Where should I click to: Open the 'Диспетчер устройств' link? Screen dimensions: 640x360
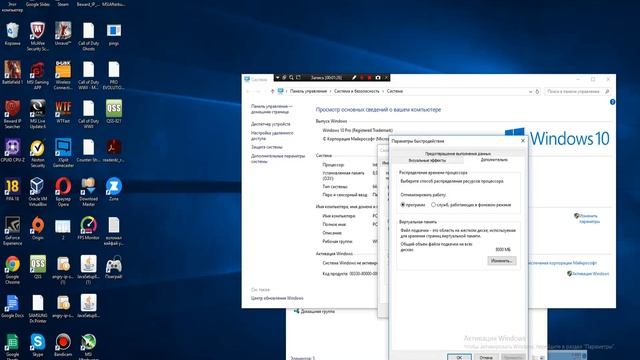tap(271, 124)
